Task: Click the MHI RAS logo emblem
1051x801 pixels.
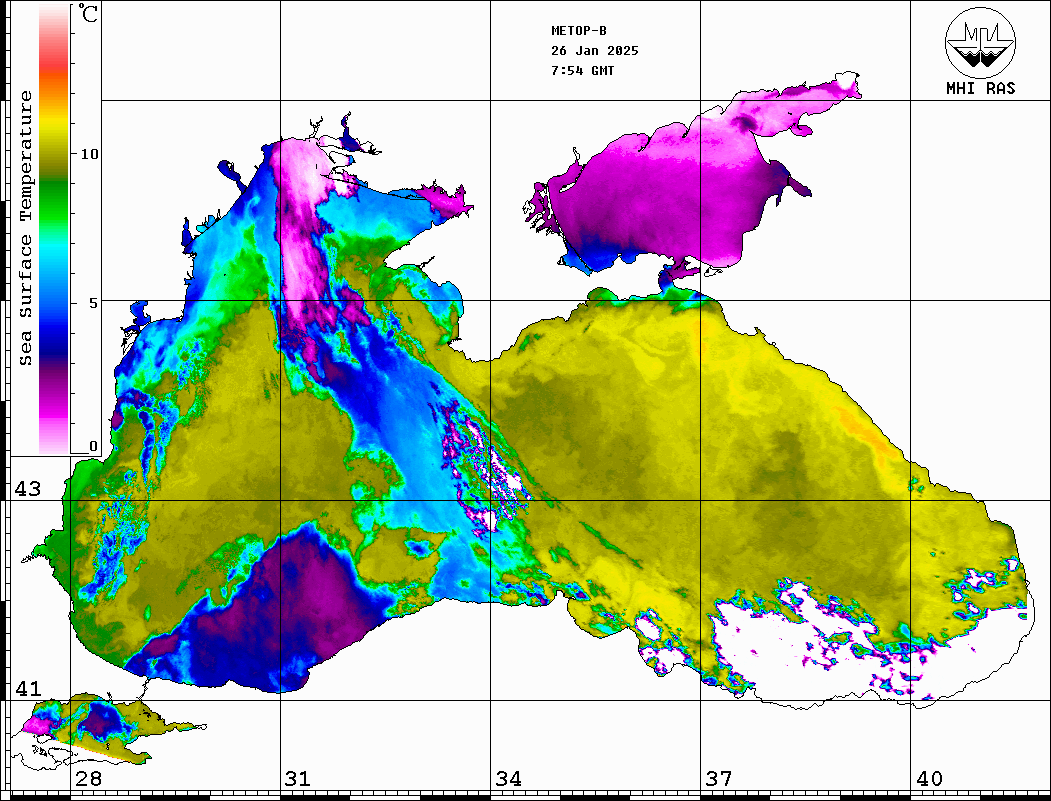Action: tap(980, 42)
